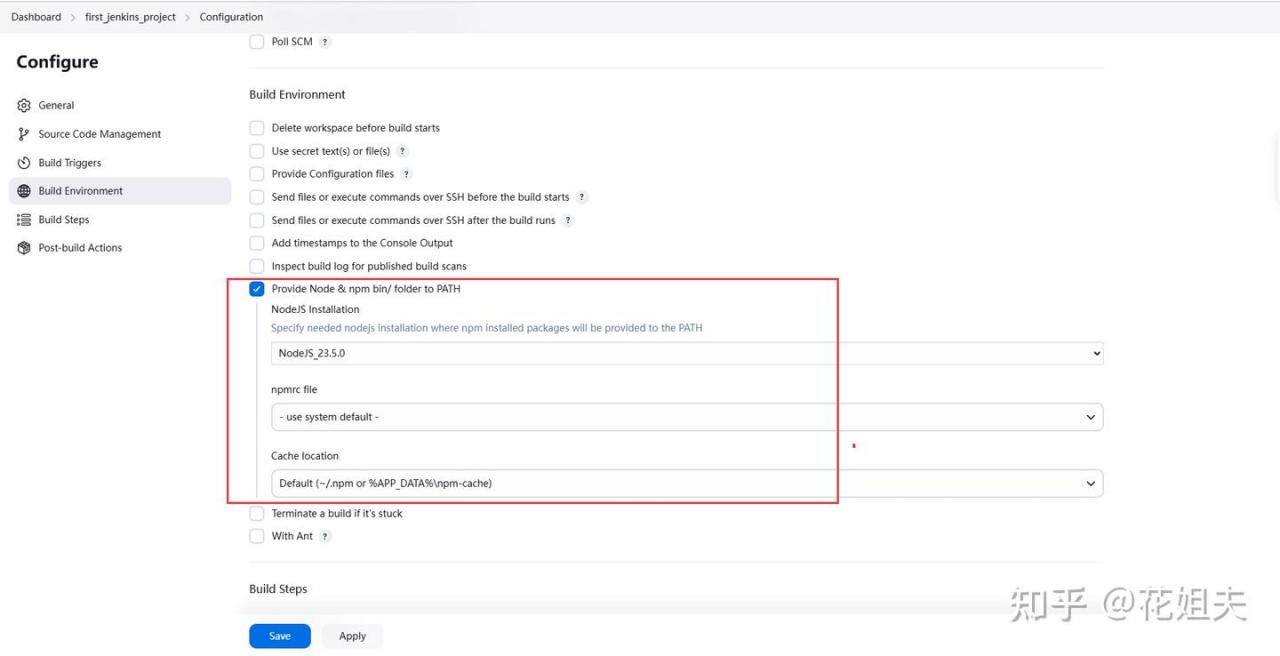Open the Cache location dropdown
1280x656 pixels.
pyautogui.click(x=687, y=483)
